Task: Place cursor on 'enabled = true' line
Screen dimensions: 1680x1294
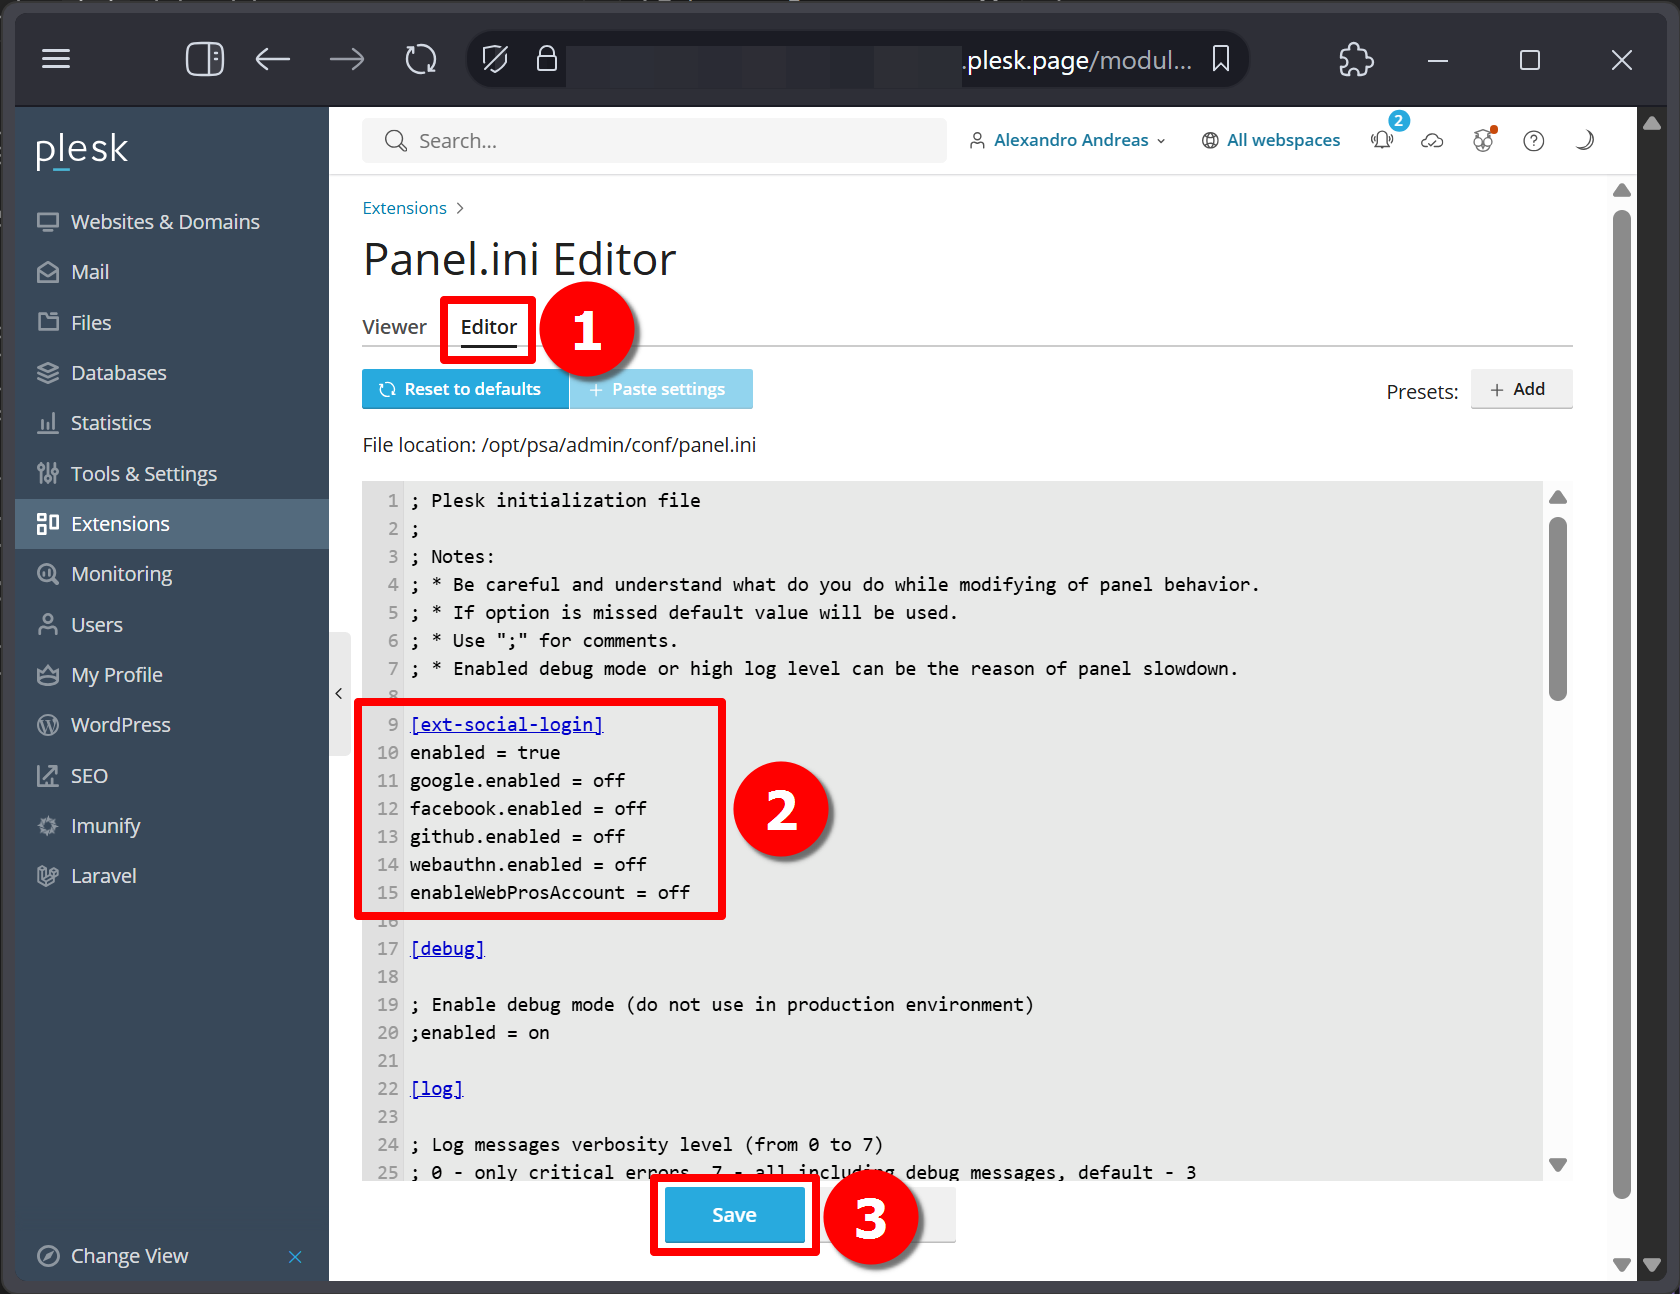Action: [x=485, y=752]
